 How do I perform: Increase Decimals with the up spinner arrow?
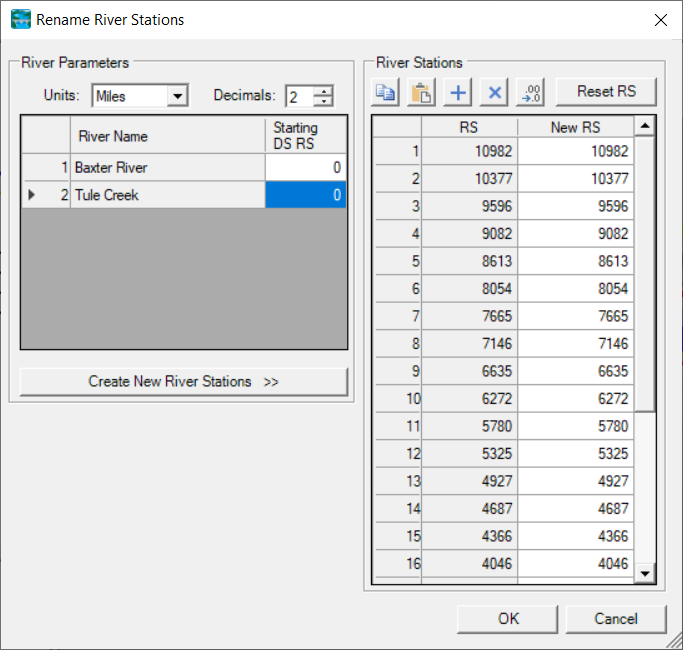(x=324, y=91)
